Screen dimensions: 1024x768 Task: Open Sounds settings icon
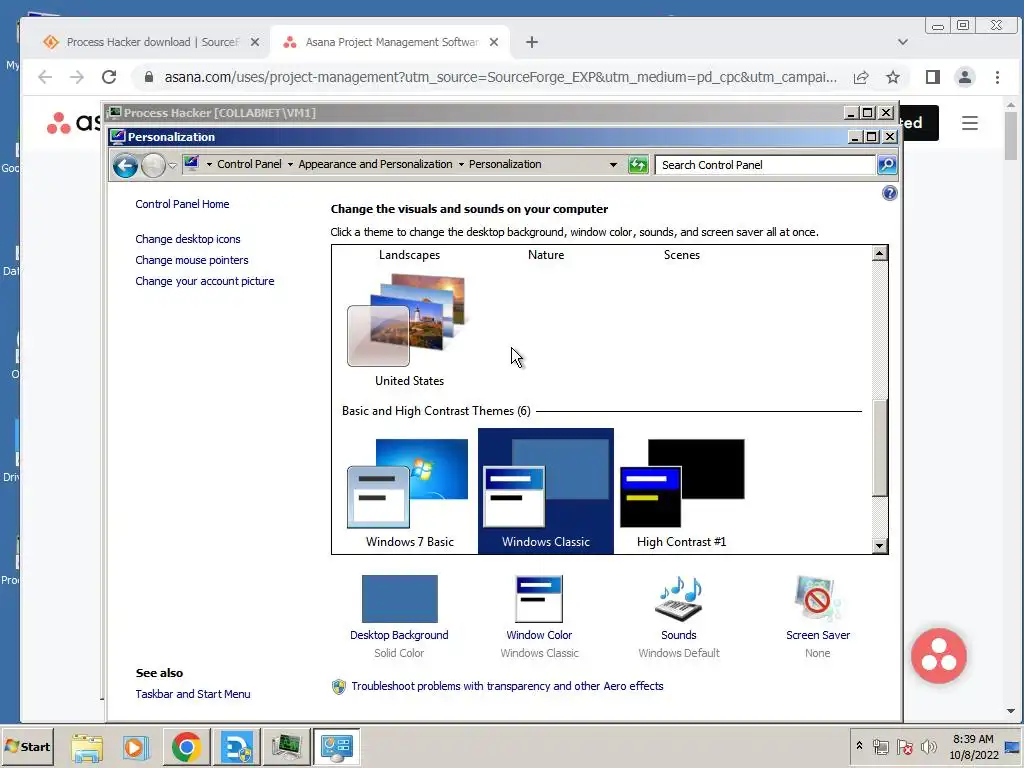679,598
